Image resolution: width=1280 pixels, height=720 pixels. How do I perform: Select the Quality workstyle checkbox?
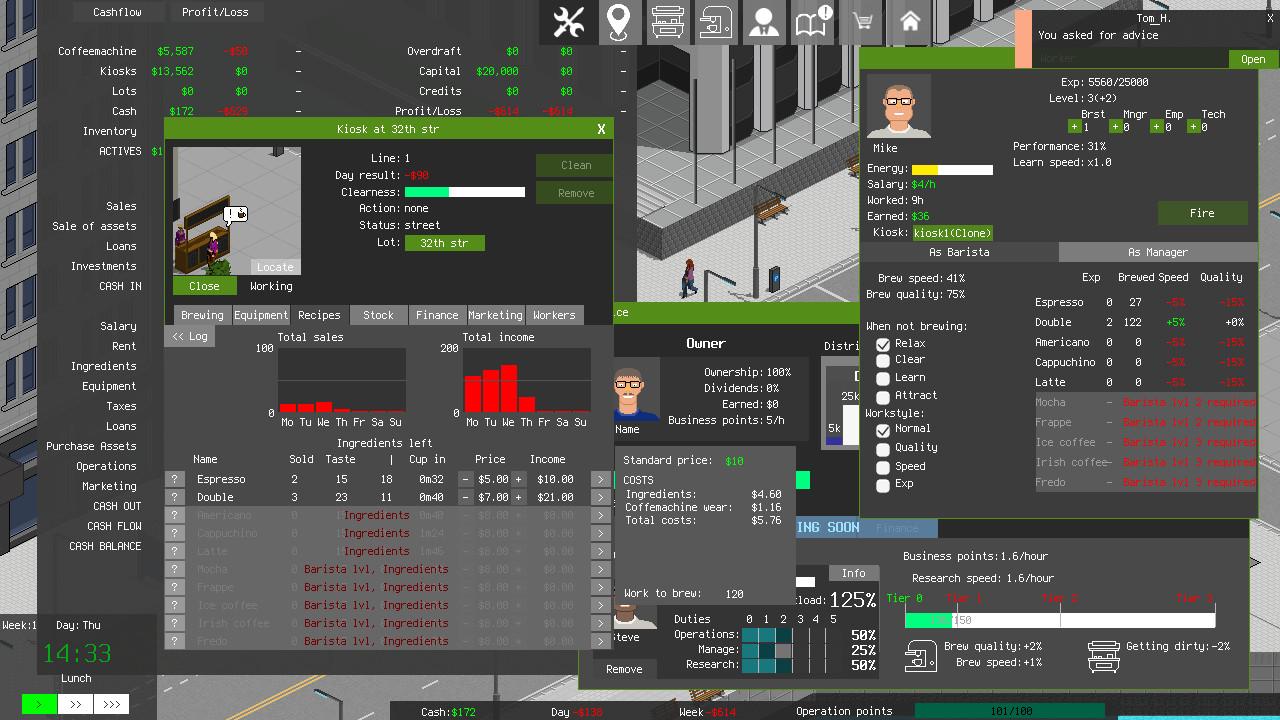click(883, 449)
